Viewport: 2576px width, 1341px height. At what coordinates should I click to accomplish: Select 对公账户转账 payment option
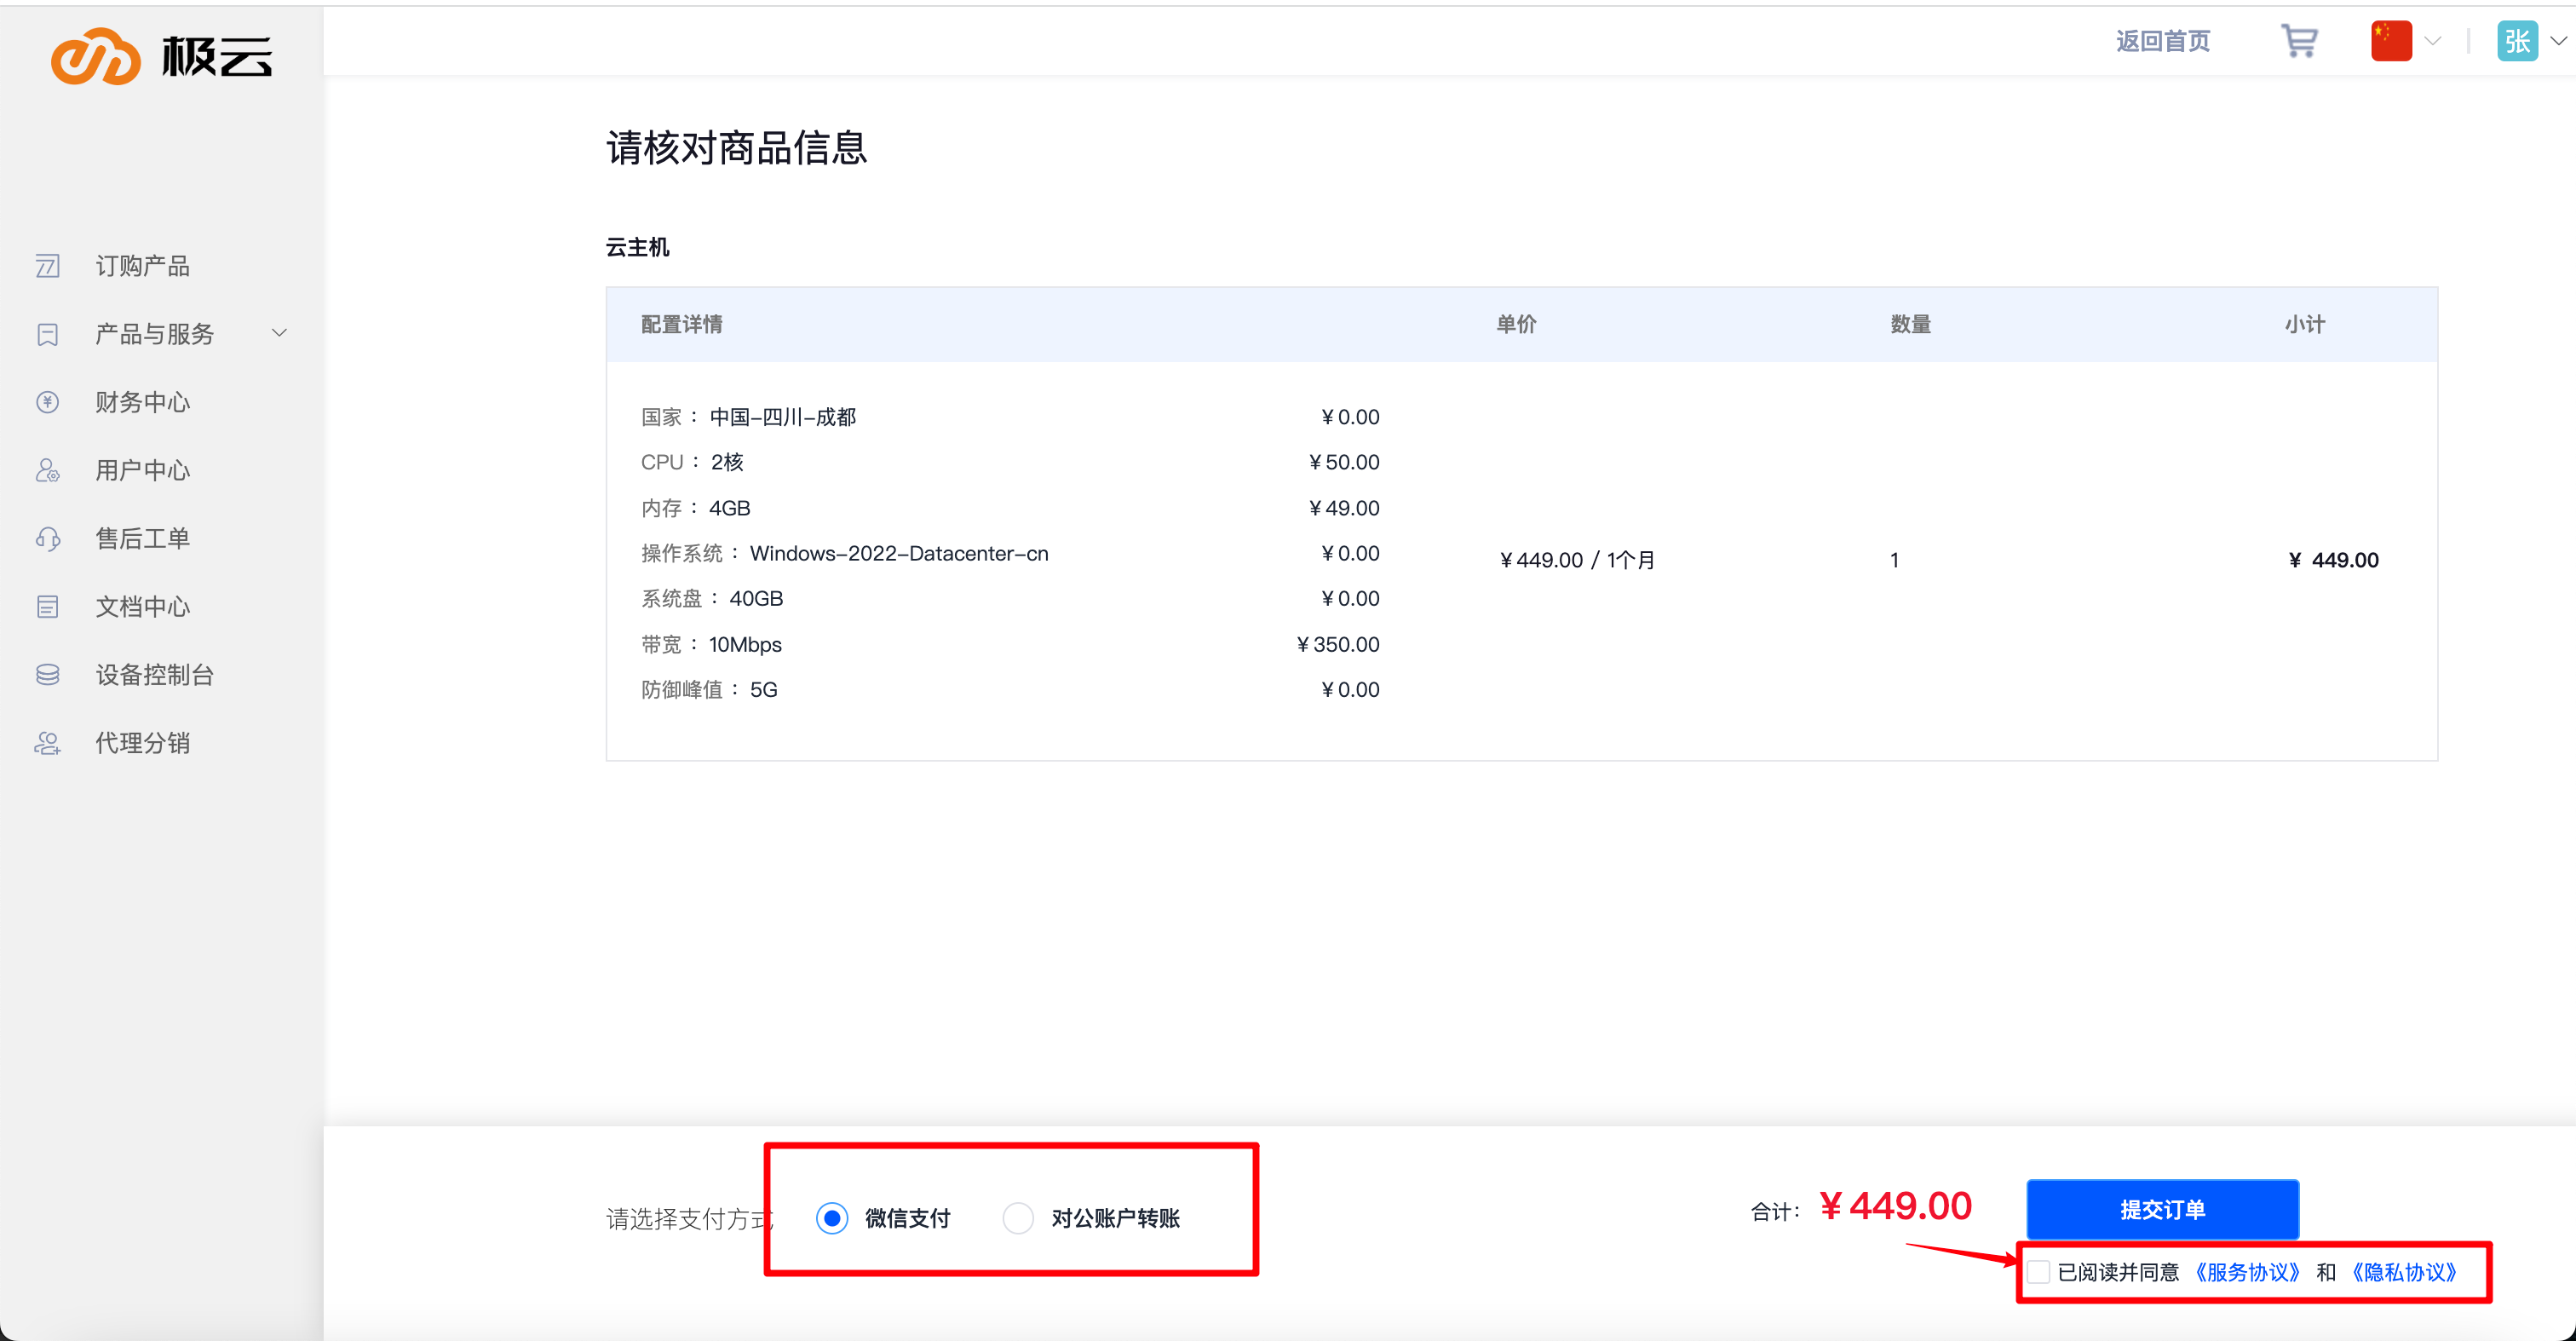pos(1018,1217)
